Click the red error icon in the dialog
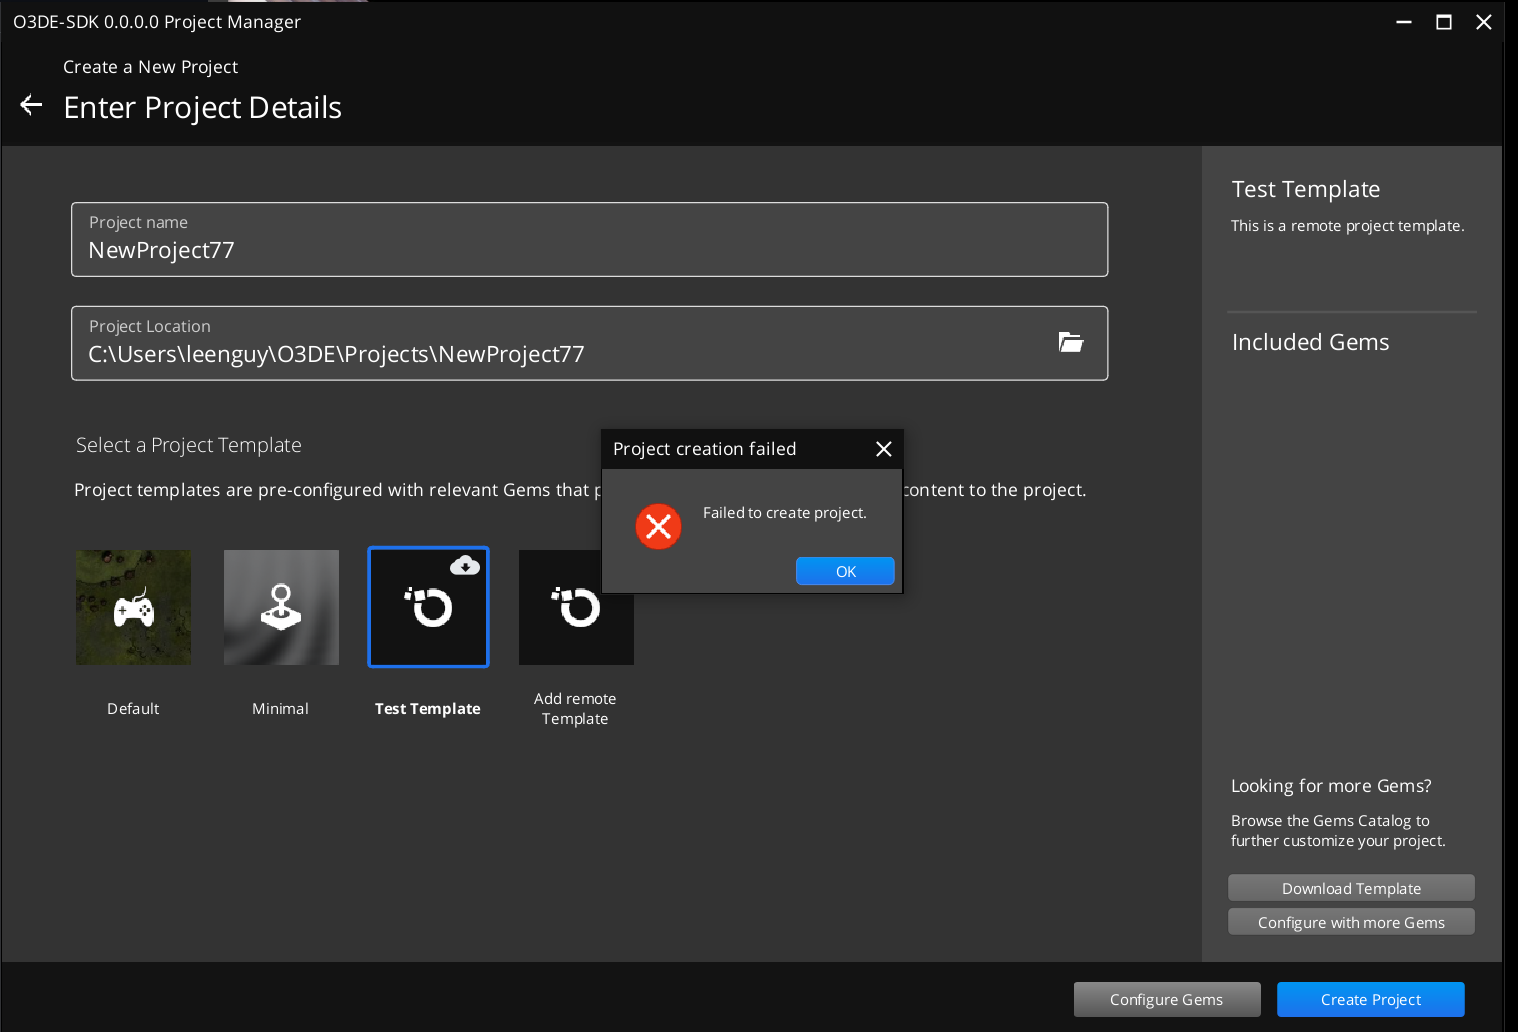This screenshot has width=1518, height=1032. pyautogui.click(x=658, y=526)
